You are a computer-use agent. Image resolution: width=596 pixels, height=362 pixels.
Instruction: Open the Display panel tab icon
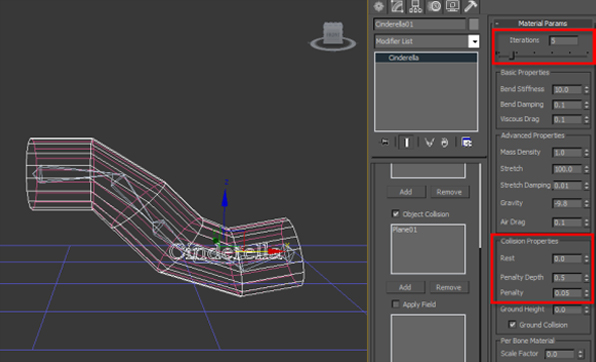click(452, 6)
